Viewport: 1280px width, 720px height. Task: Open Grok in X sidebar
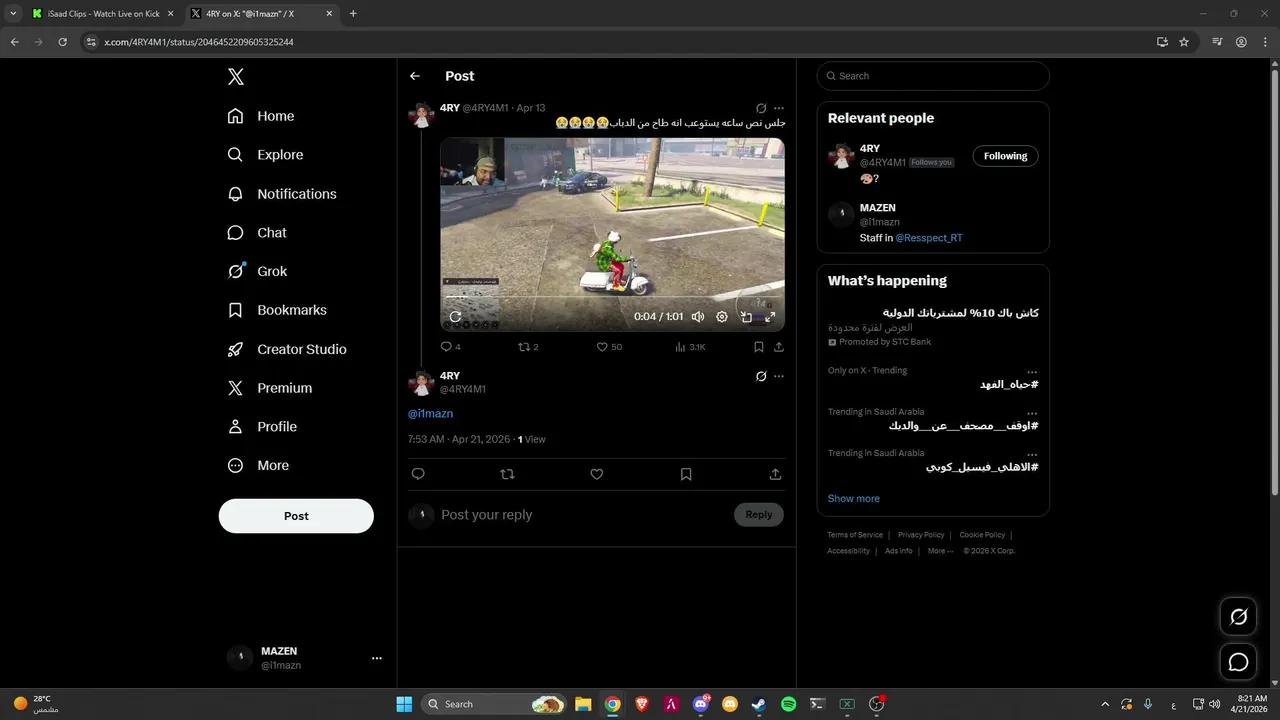257,271
